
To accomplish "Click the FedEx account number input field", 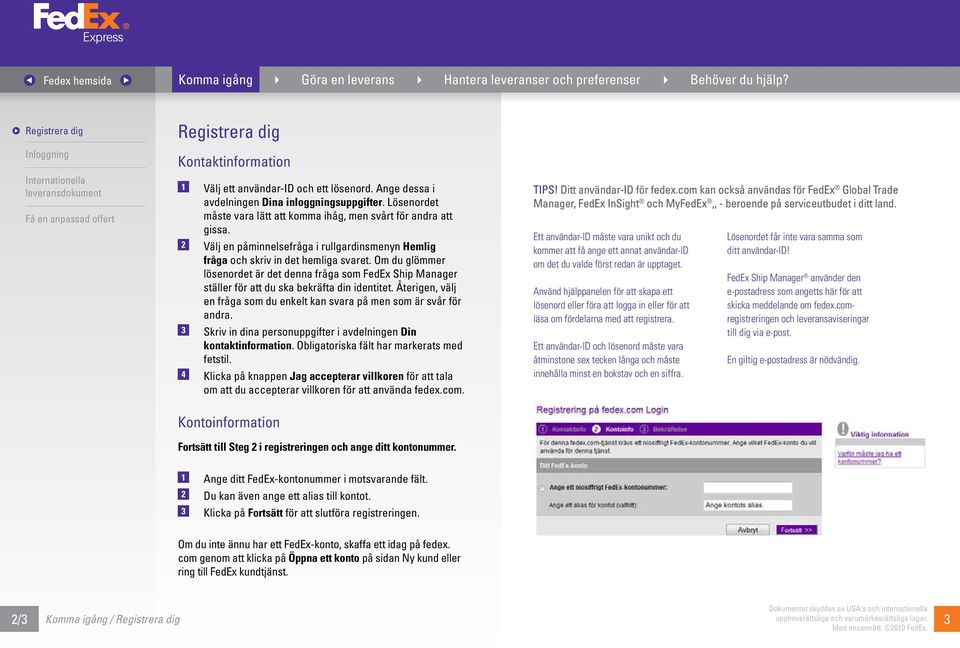I will [748, 488].
